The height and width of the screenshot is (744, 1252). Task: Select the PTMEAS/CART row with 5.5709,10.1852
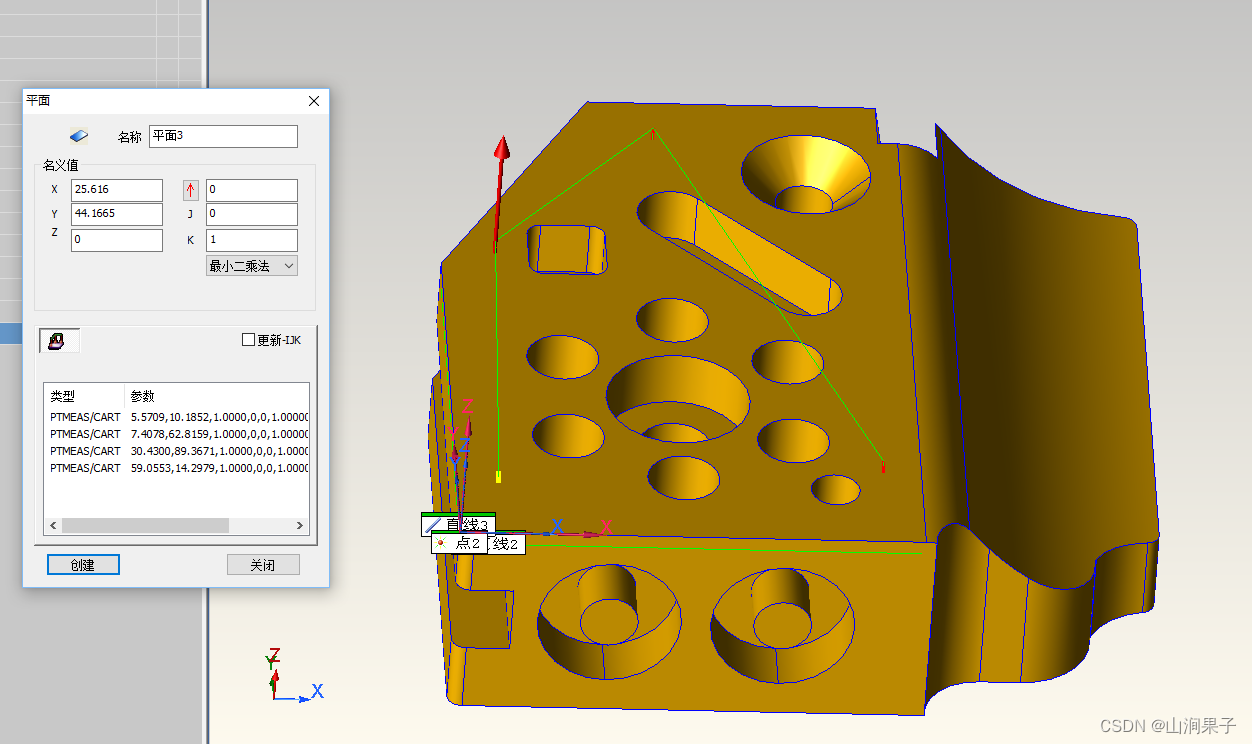click(177, 417)
